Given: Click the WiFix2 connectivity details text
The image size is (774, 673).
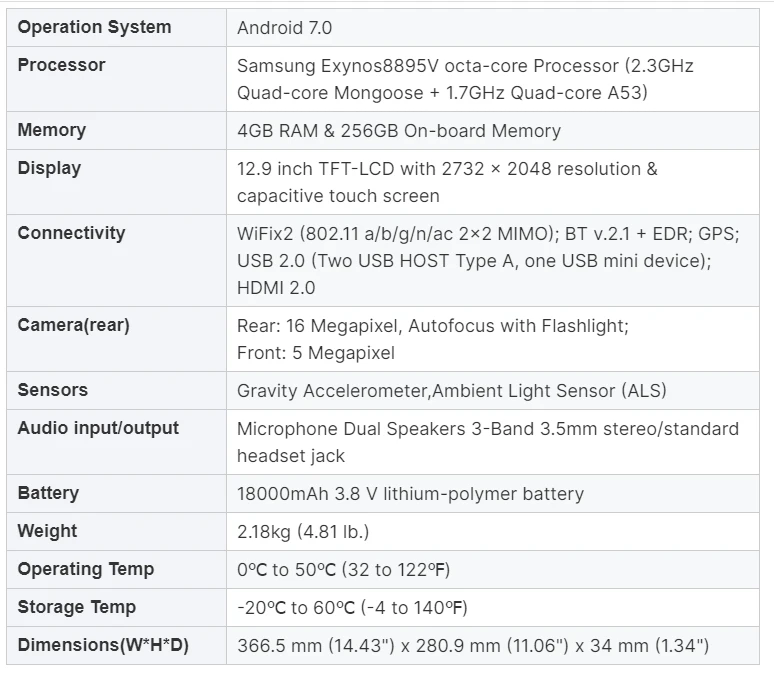Looking at the screenshot, I should 487,260.
